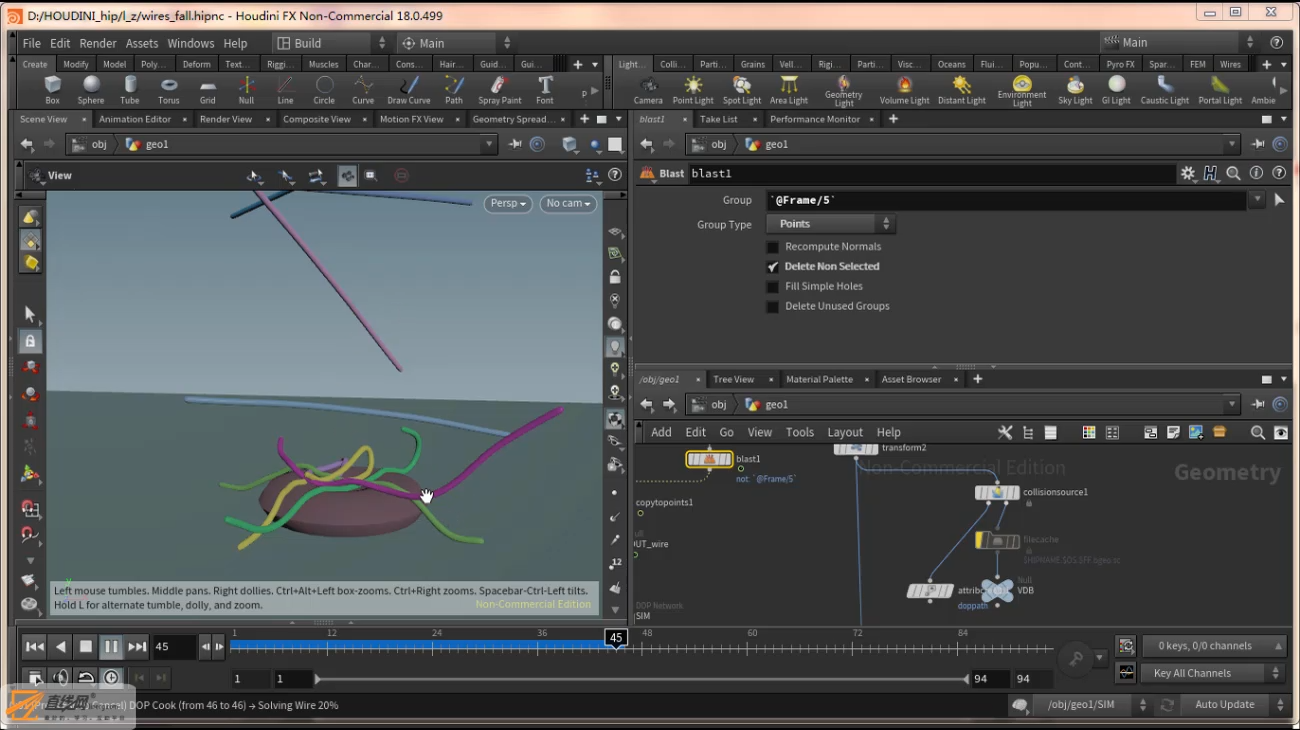Open network editor Layout menu

845,432
